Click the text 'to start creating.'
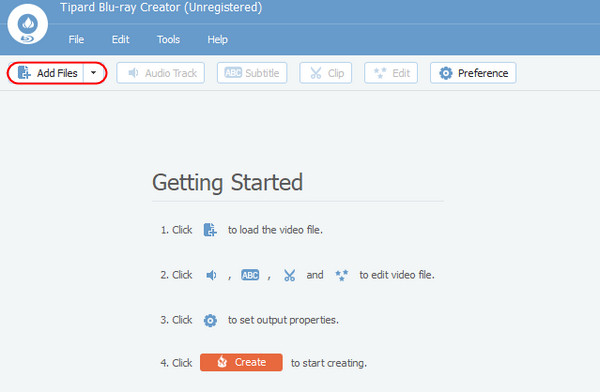This screenshot has height=392, width=600. coord(329,363)
